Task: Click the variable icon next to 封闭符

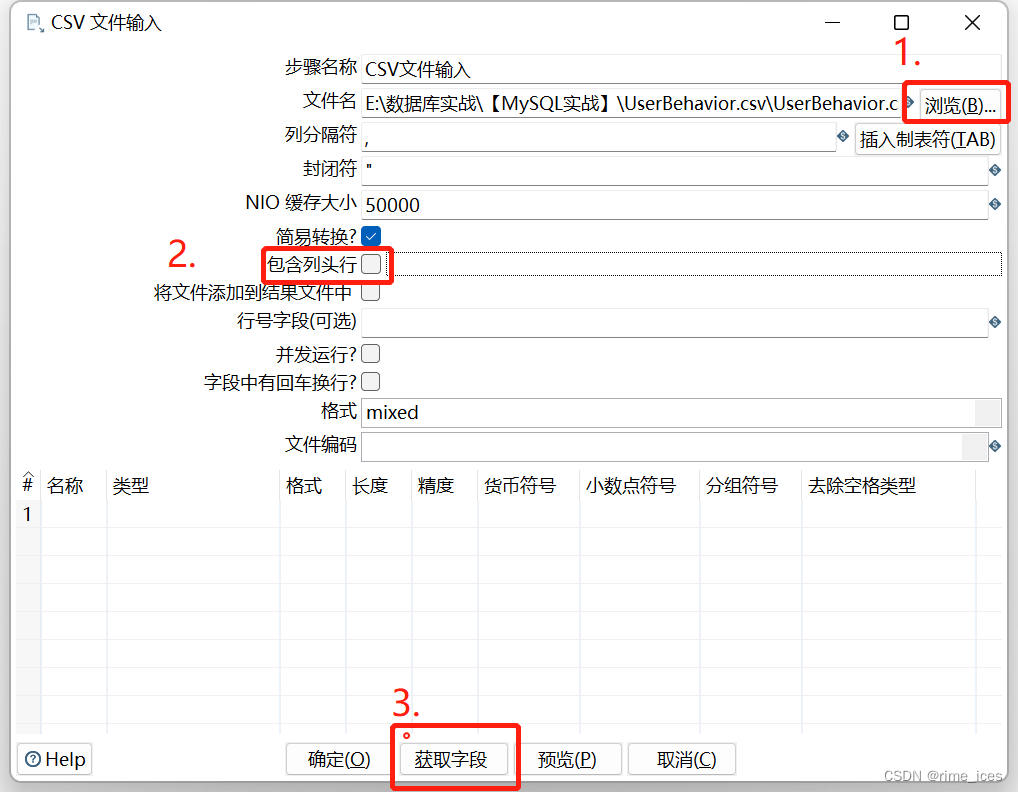Action: [x=995, y=170]
